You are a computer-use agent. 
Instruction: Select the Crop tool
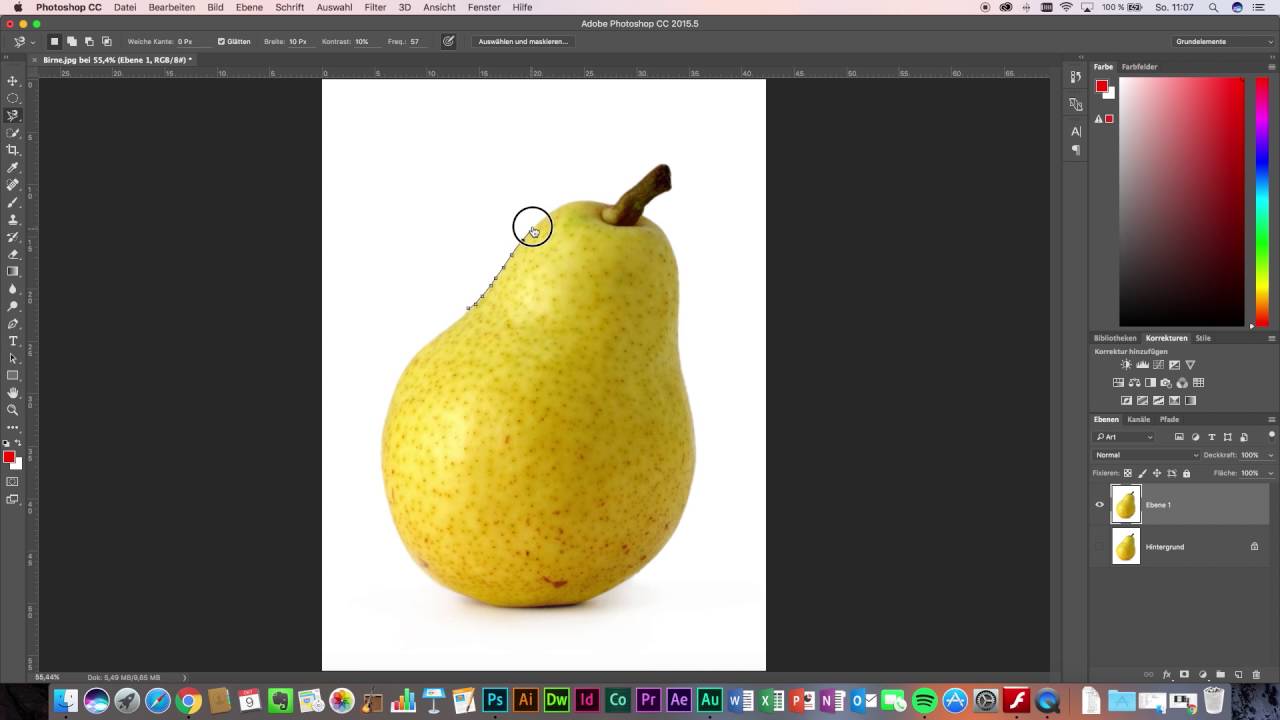13,150
